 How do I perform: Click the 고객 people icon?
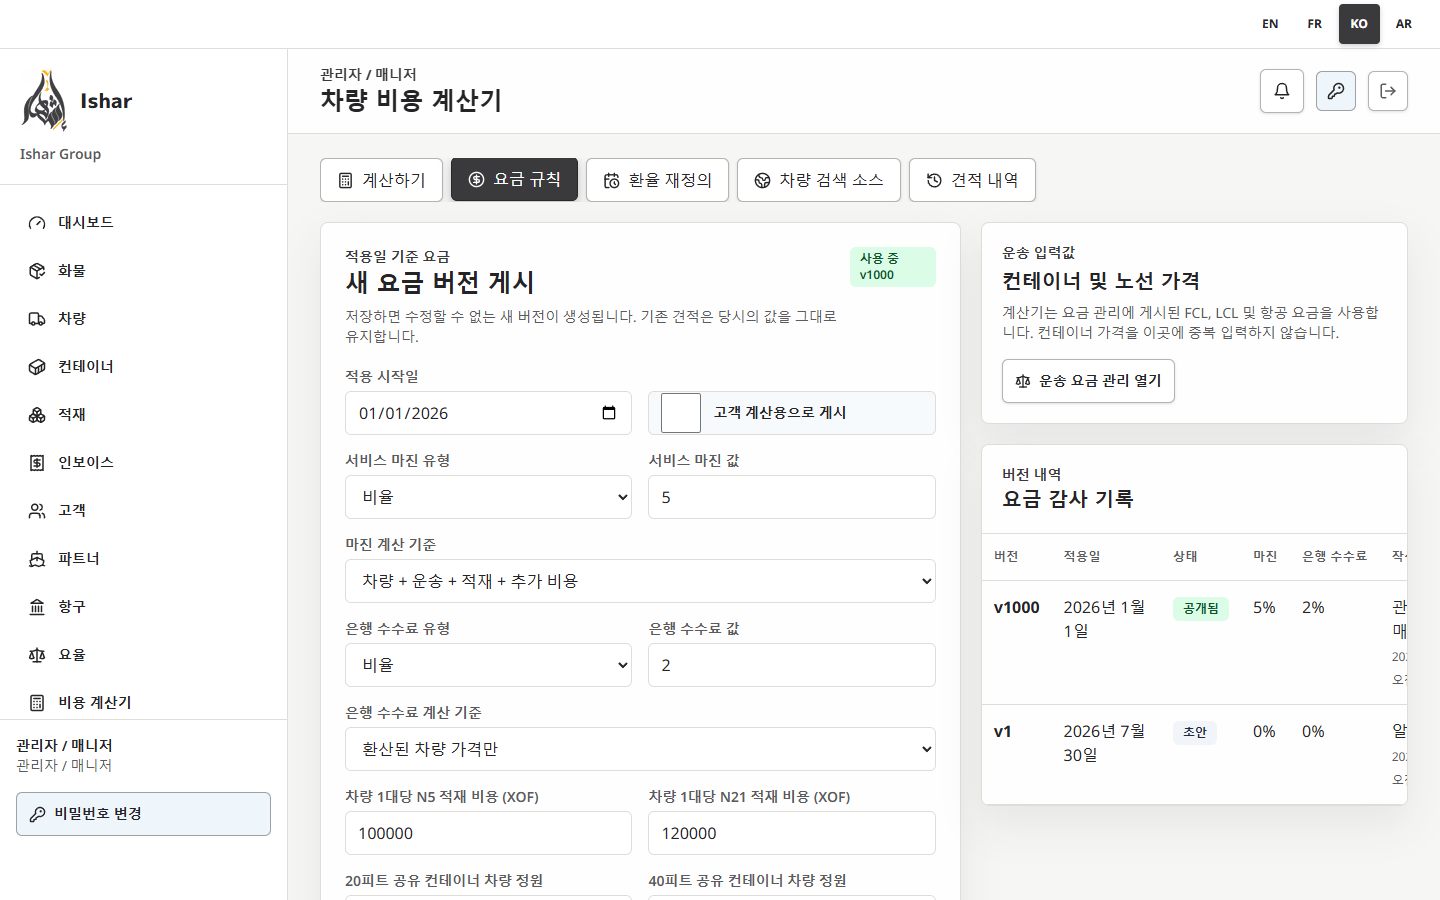tap(37, 511)
